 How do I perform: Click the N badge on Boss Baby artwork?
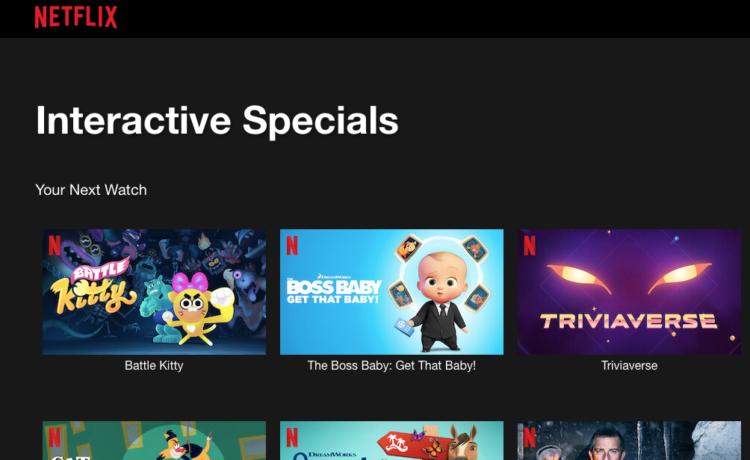pos(292,245)
